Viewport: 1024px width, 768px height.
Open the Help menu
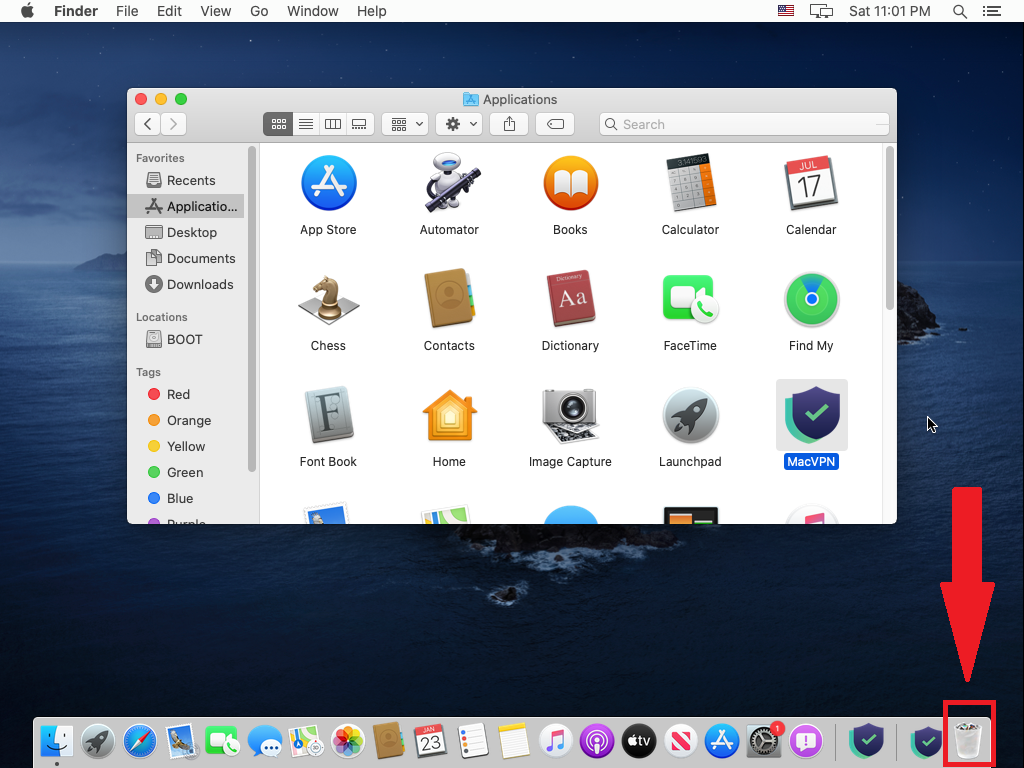click(372, 11)
